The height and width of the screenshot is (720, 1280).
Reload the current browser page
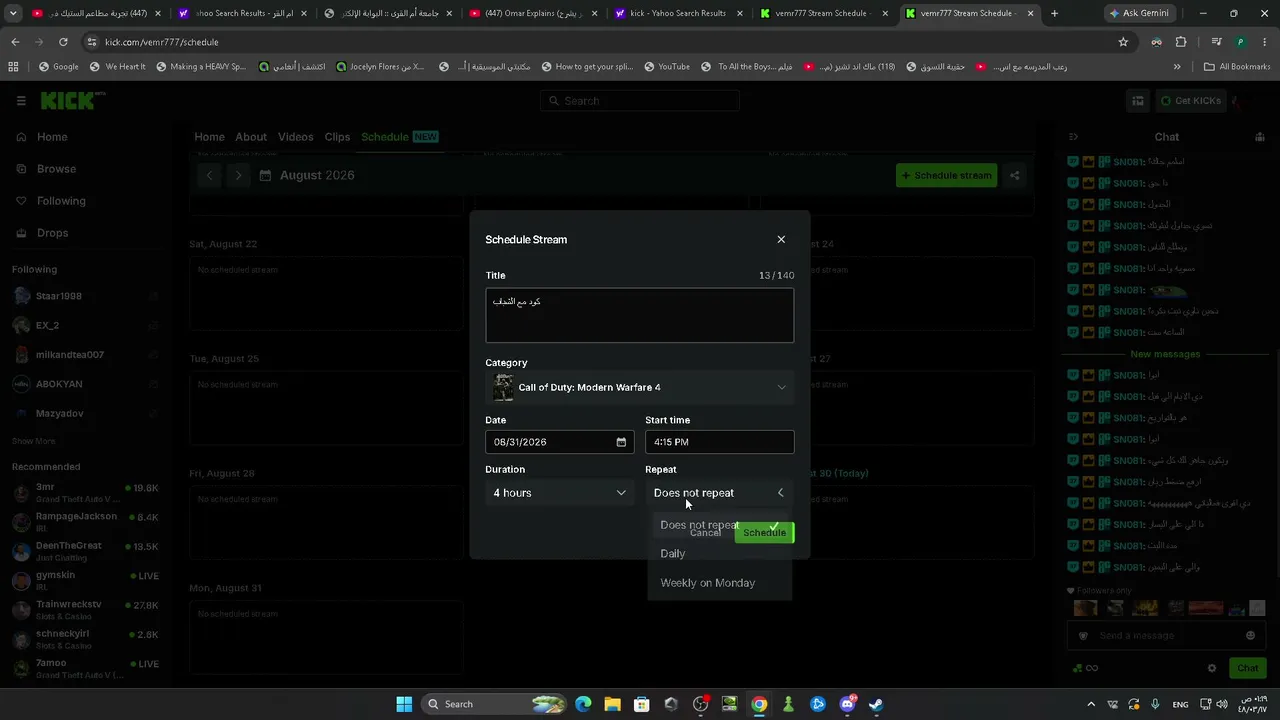point(63,42)
